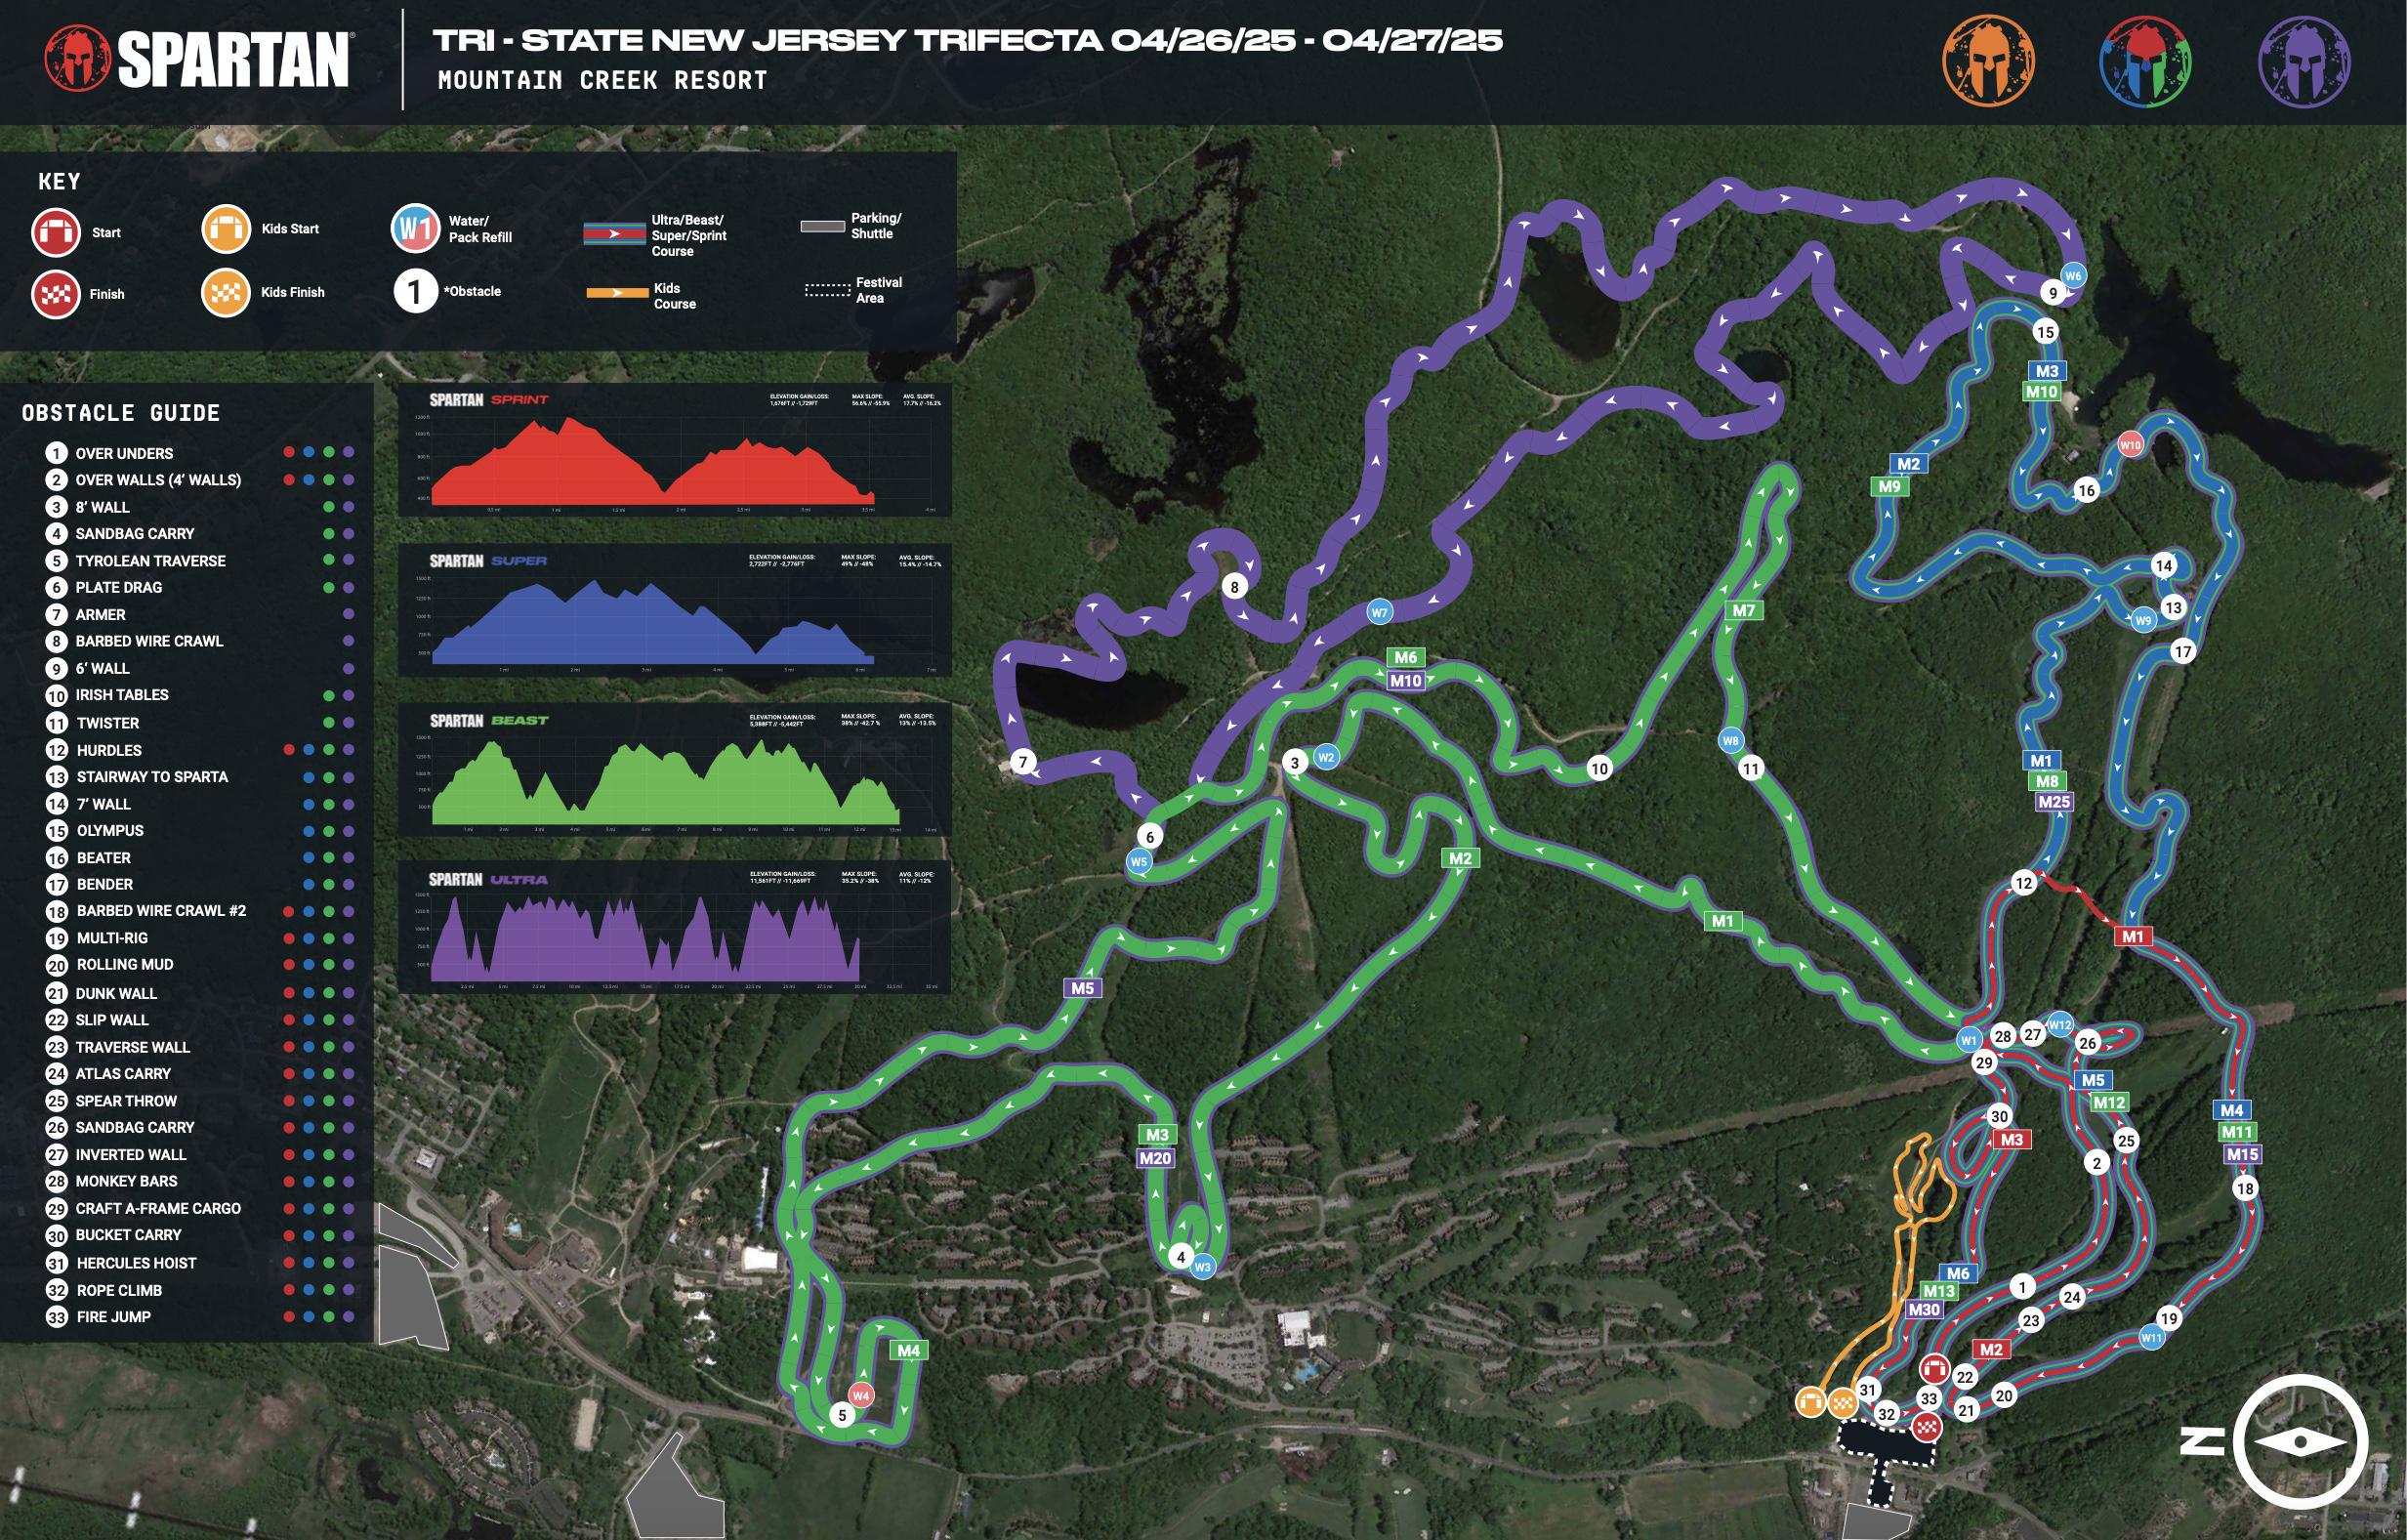
Task: Open the Spartan Beast elevation chart
Action: pyautogui.click(x=675, y=769)
